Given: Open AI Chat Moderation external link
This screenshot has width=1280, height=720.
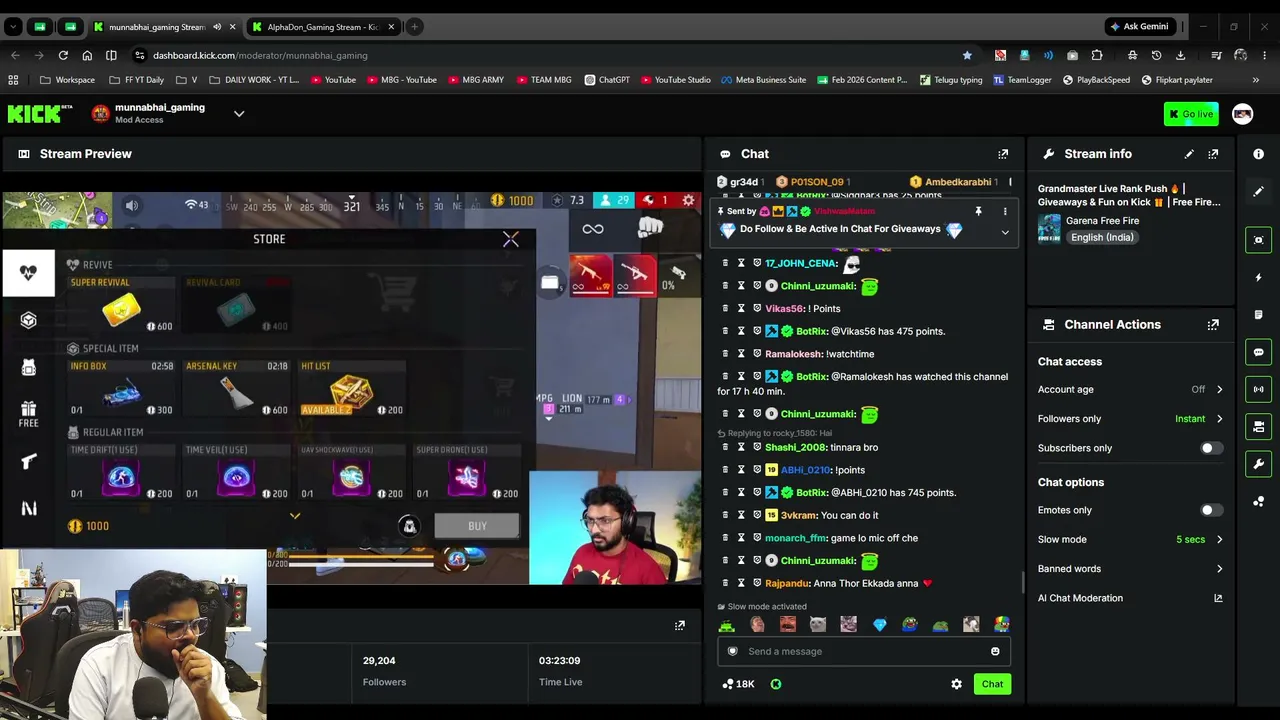Looking at the screenshot, I should tap(1218, 598).
